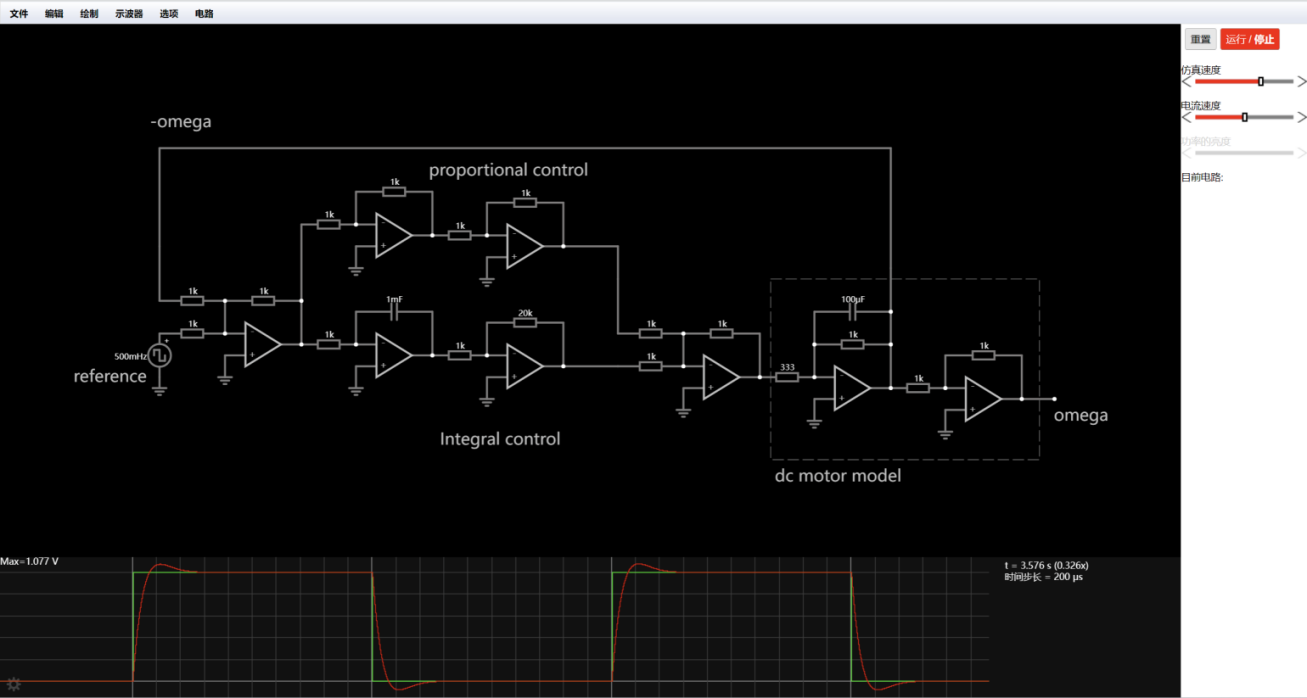Select 1k resistor connected to square wave source
Screen dimensions: 1307x698
tap(192, 333)
